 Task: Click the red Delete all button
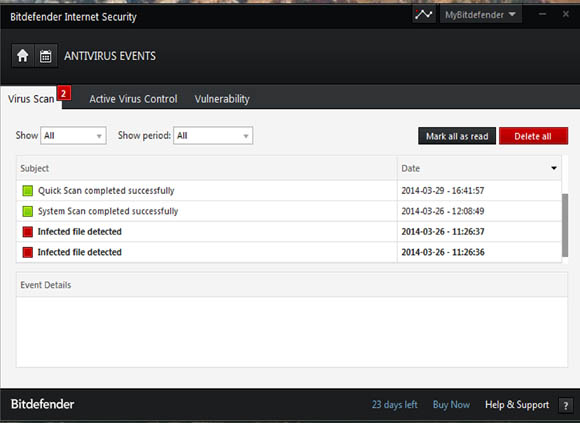533,136
